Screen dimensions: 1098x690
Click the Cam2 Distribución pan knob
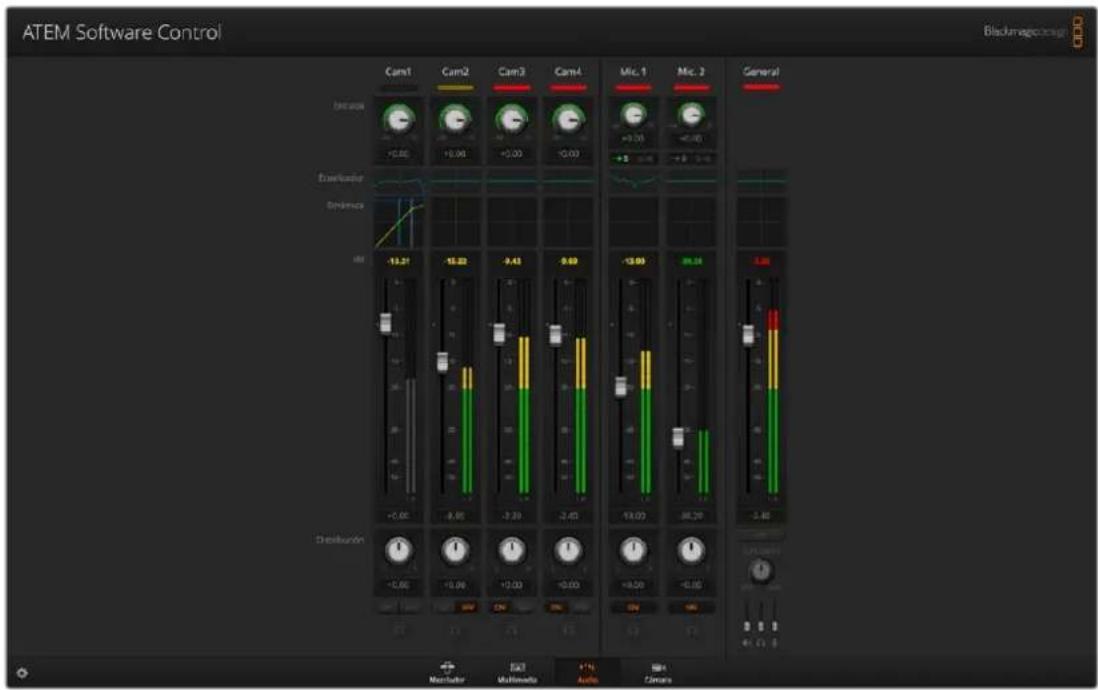coord(455,551)
